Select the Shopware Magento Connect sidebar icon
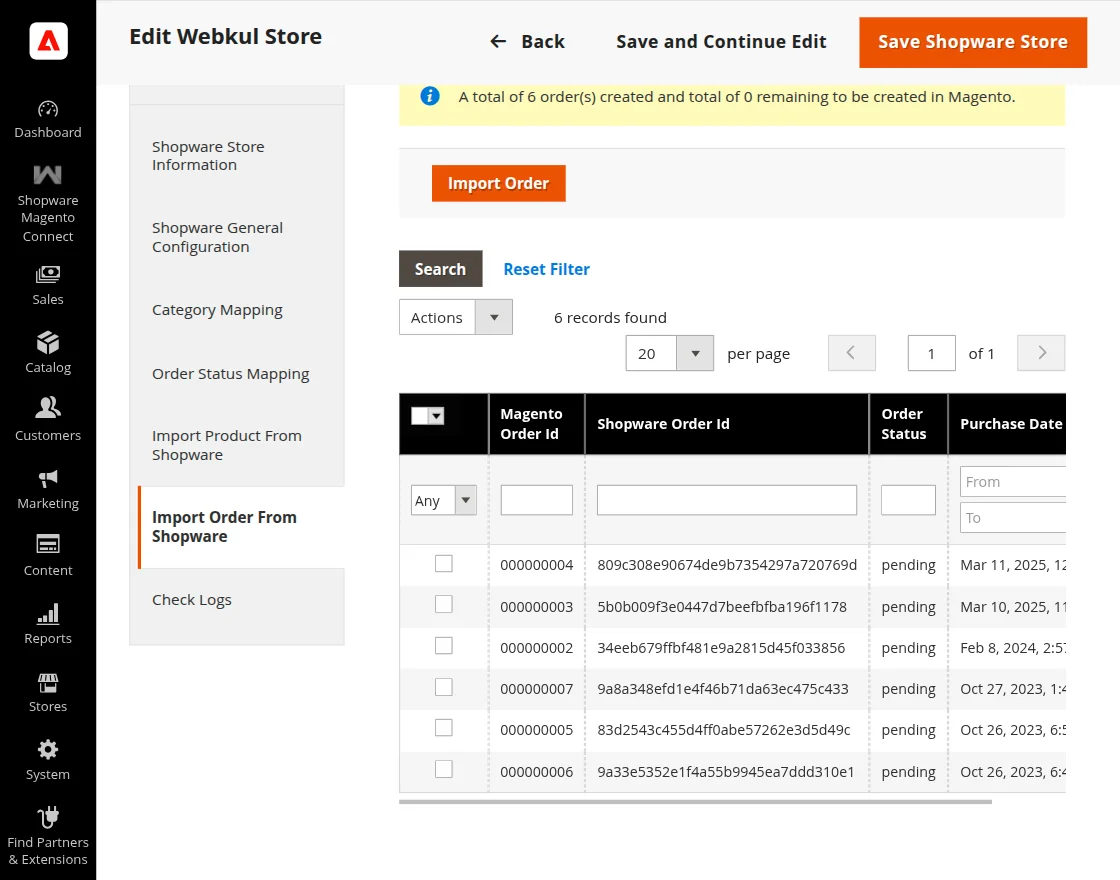 [x=47, y=177]
